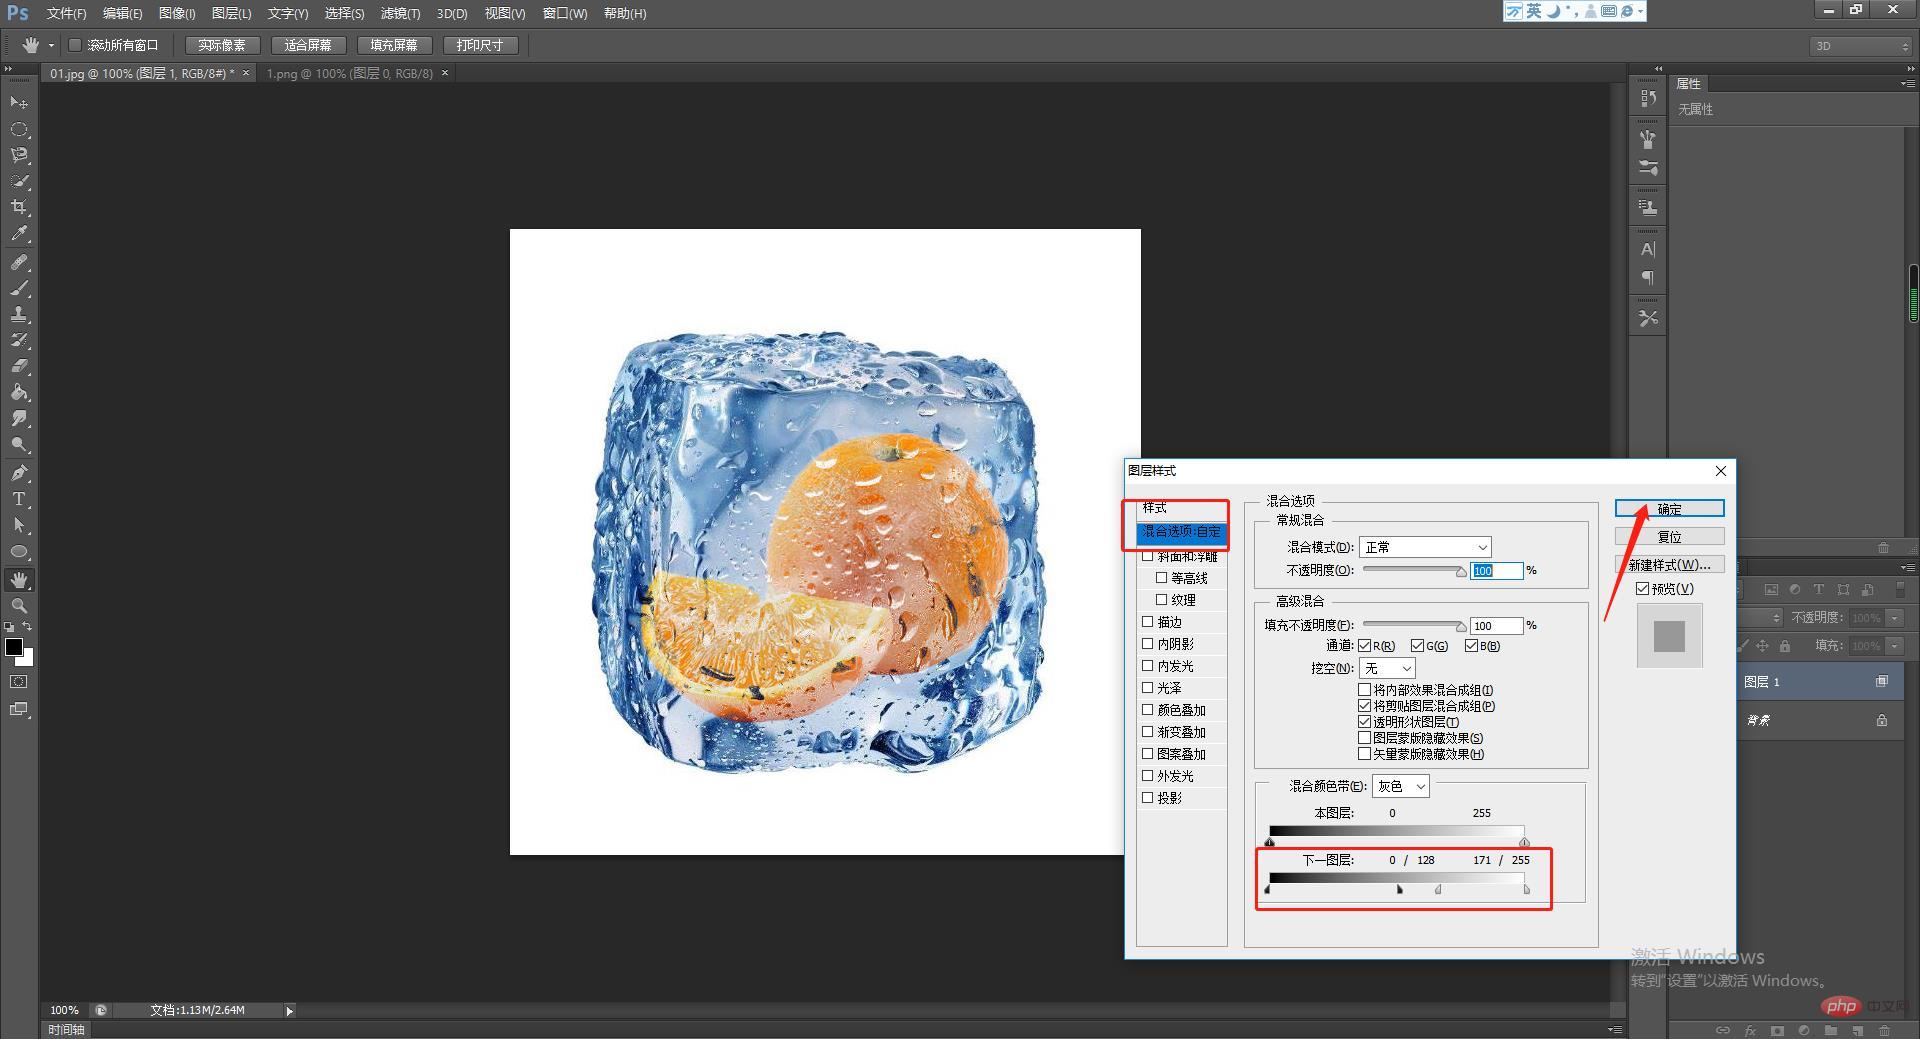Select the Brush tool

(x=19, y=288)
